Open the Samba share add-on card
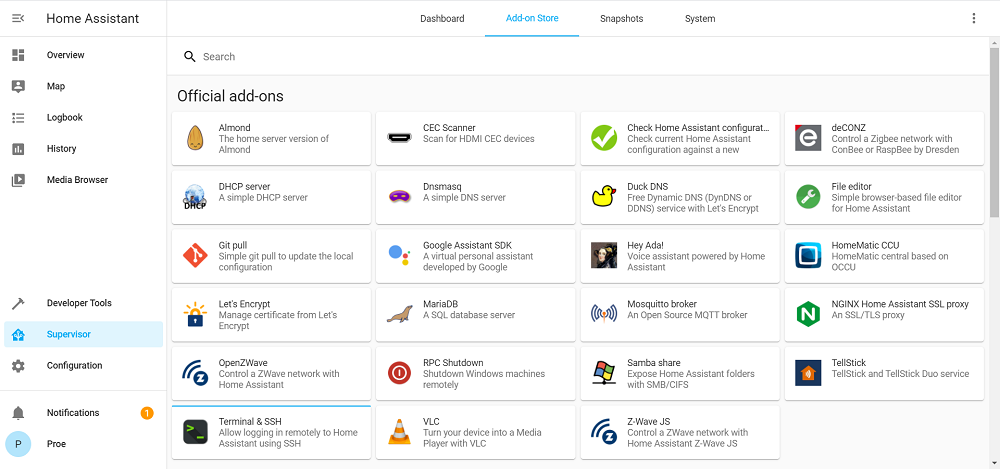 click(680, 374)
